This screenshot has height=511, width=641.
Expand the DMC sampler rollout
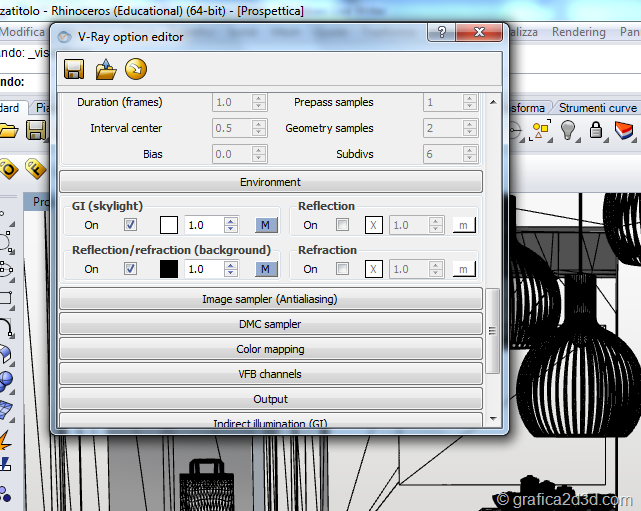click(x=271, y=324)
